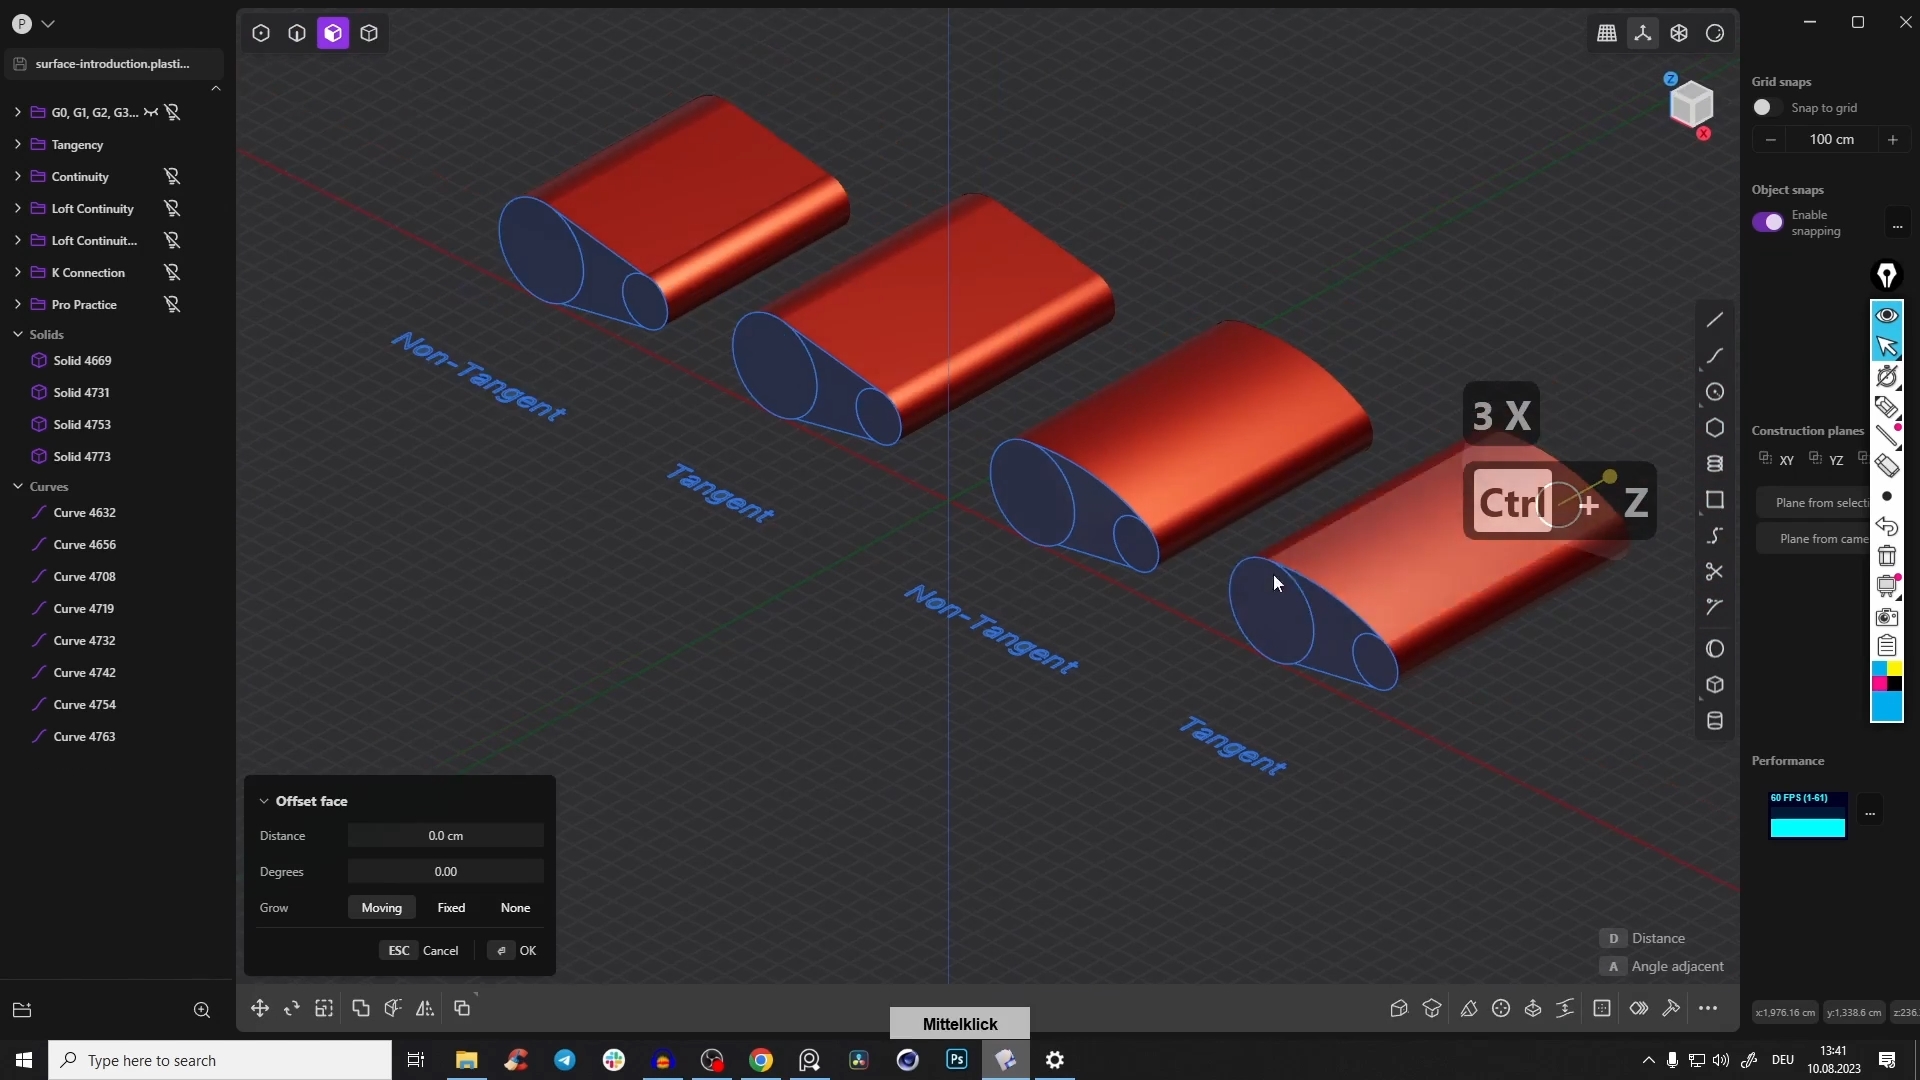Click the mirror tool icon in the bottom toolbar
1920x1080 pixels.
(x=425, y=1009)
